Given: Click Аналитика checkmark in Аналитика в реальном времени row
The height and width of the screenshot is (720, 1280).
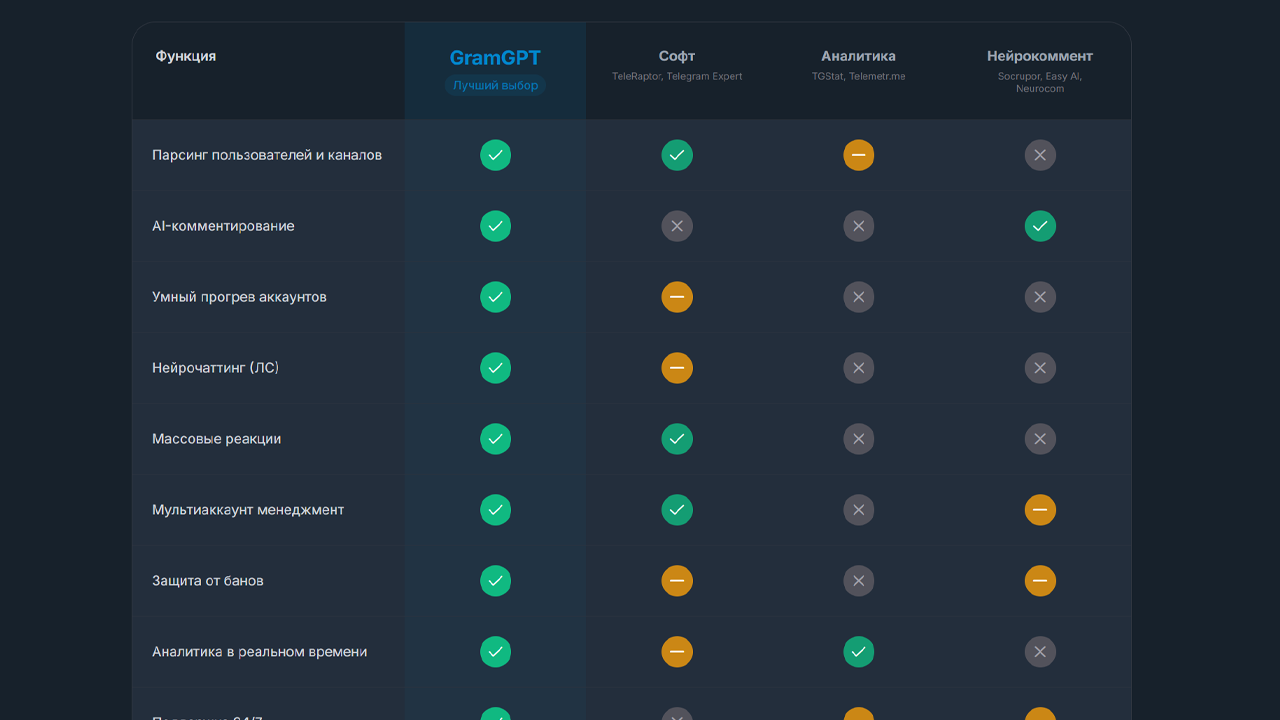Looking at the screenshot, I should 858,652.
